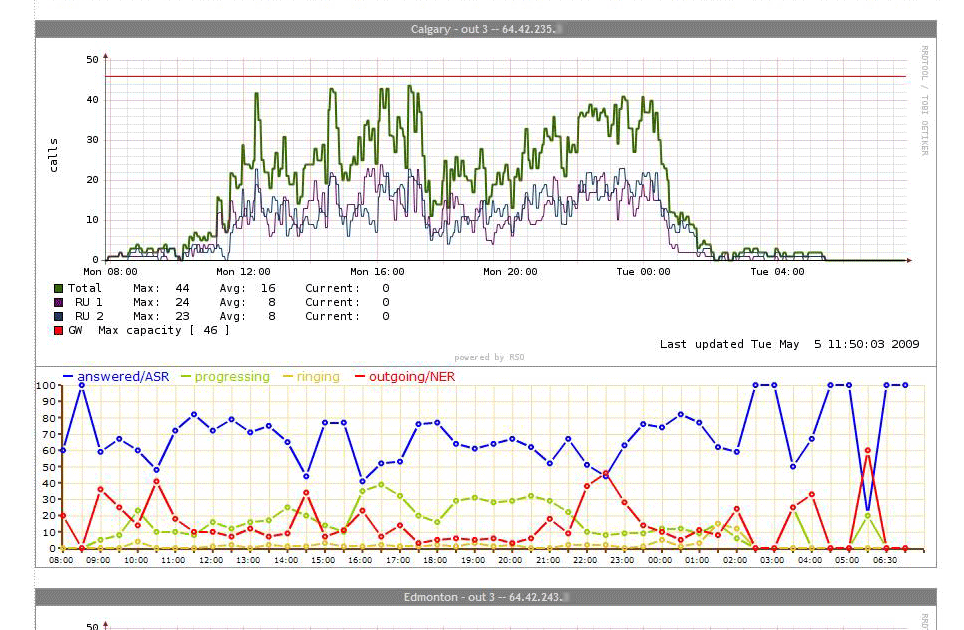The height and width of the screenshot is (630, 964).
Task: Toggle the ringing series legend
Action: tap(311, 377)
